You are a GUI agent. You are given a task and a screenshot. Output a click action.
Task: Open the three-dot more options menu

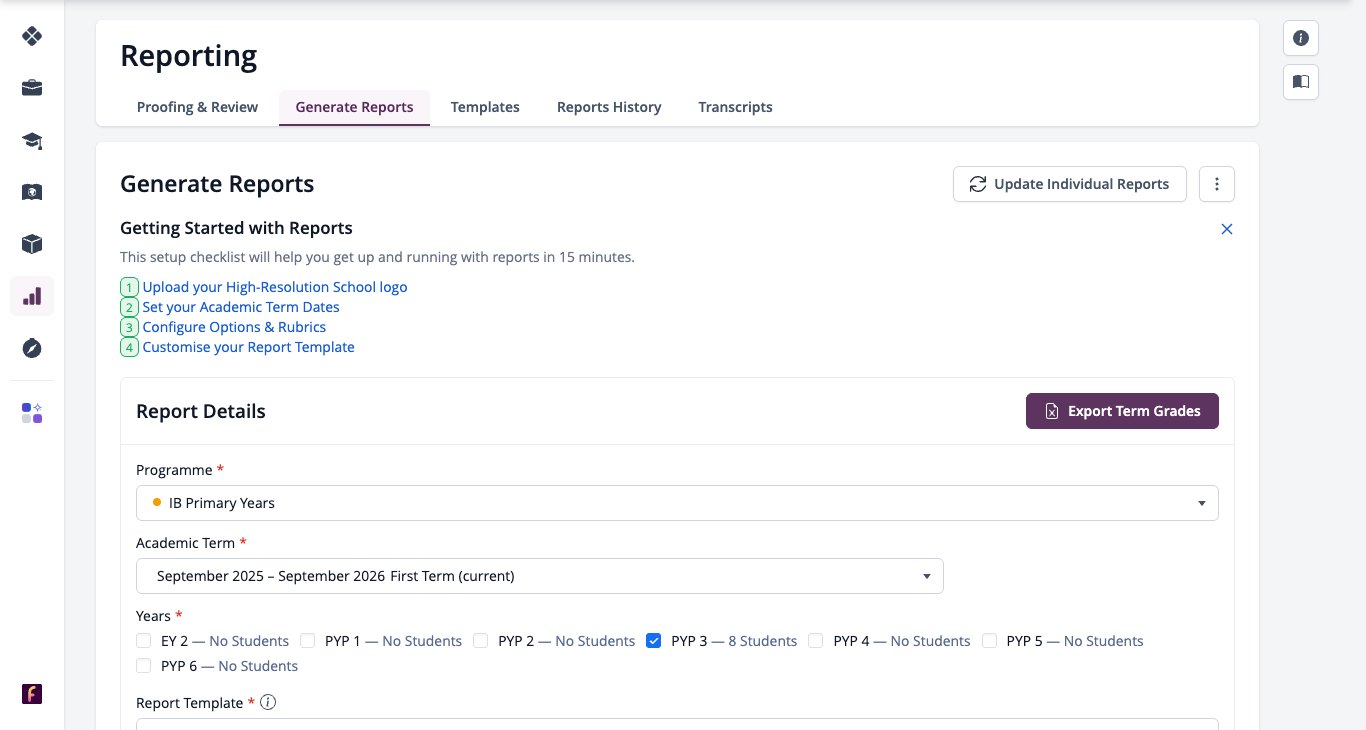point(1217,184)
